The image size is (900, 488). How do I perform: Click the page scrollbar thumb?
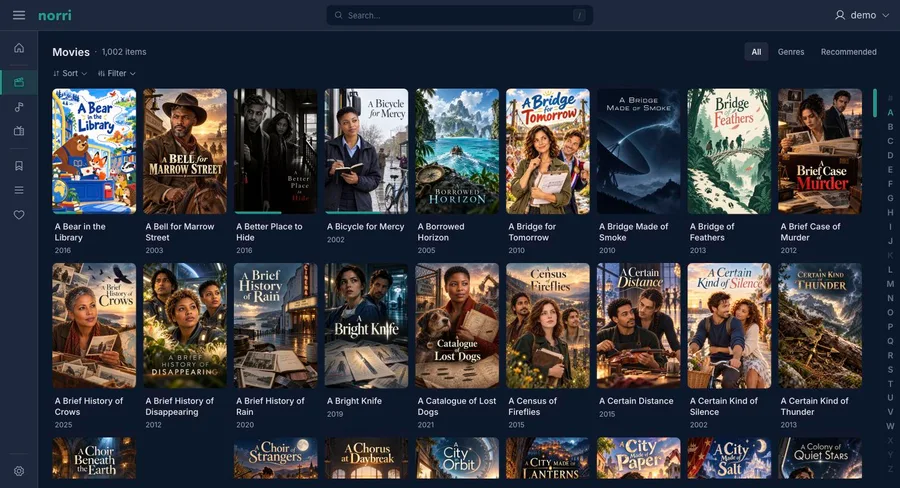[x=875, y=103]
